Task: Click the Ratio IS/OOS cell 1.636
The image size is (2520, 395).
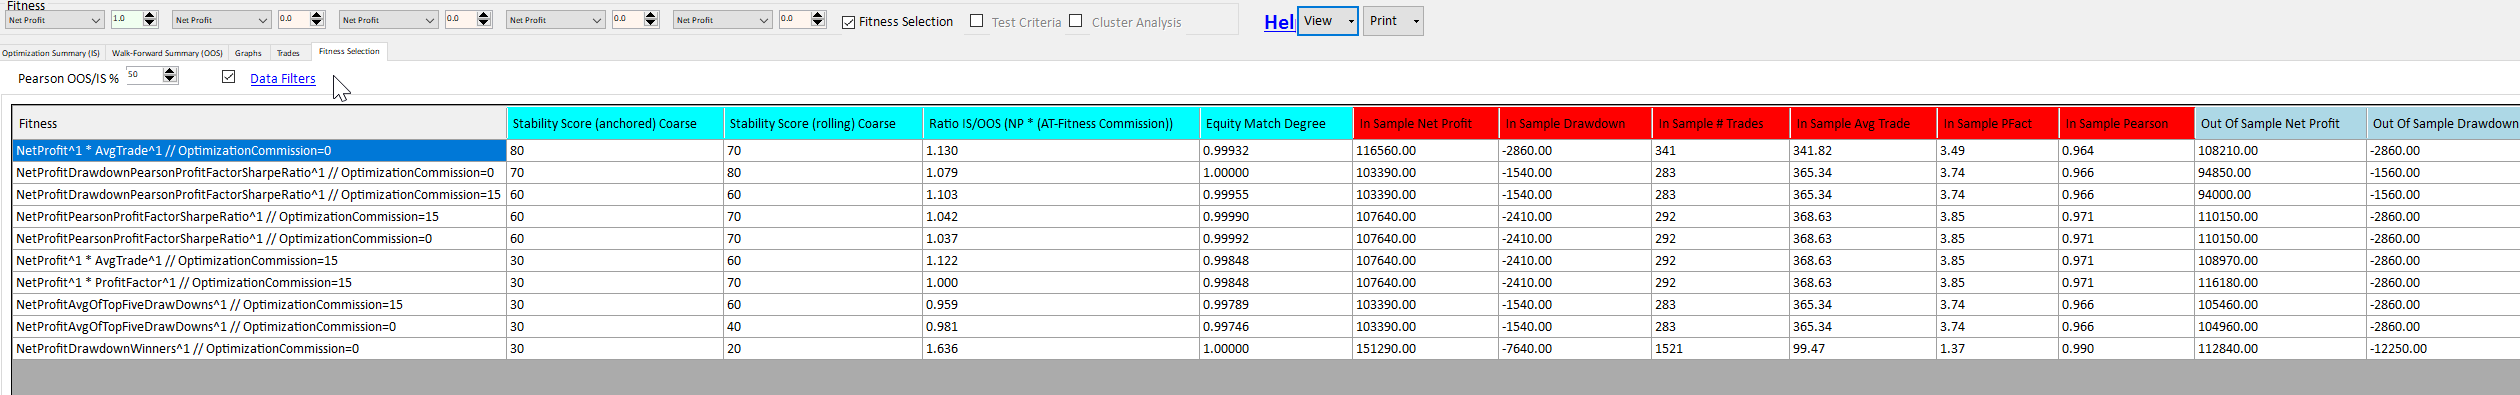Action: pyautogui.click(x=1061, y=349)
